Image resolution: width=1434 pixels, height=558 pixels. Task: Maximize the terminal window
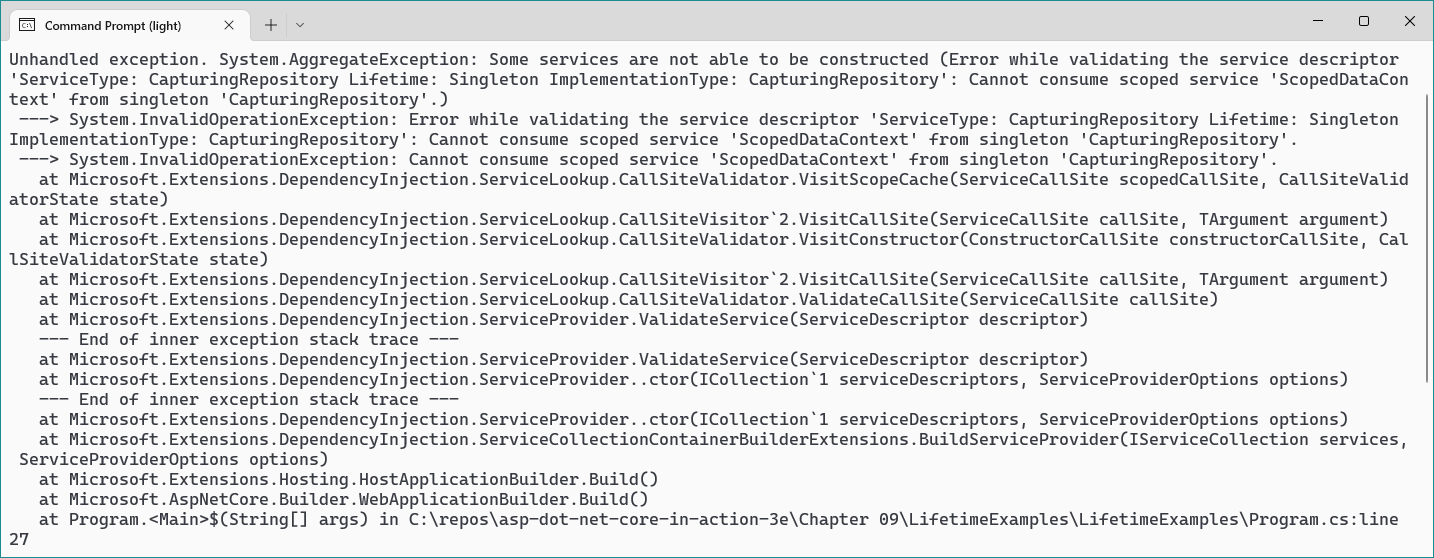(1364, 21)
